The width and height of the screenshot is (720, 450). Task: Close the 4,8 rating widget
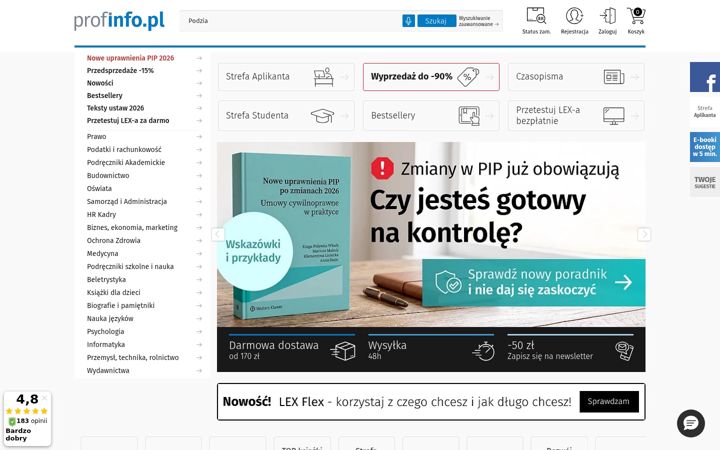(x=45, y=398)
